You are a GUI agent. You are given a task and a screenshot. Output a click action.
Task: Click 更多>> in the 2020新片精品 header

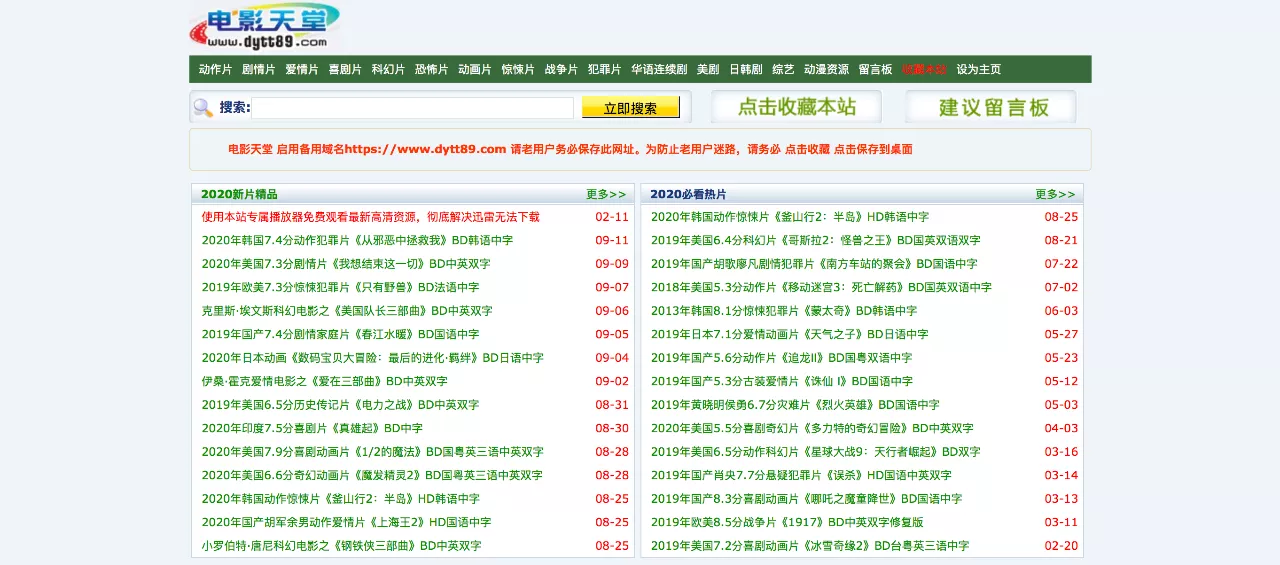(x=606, y=194)
